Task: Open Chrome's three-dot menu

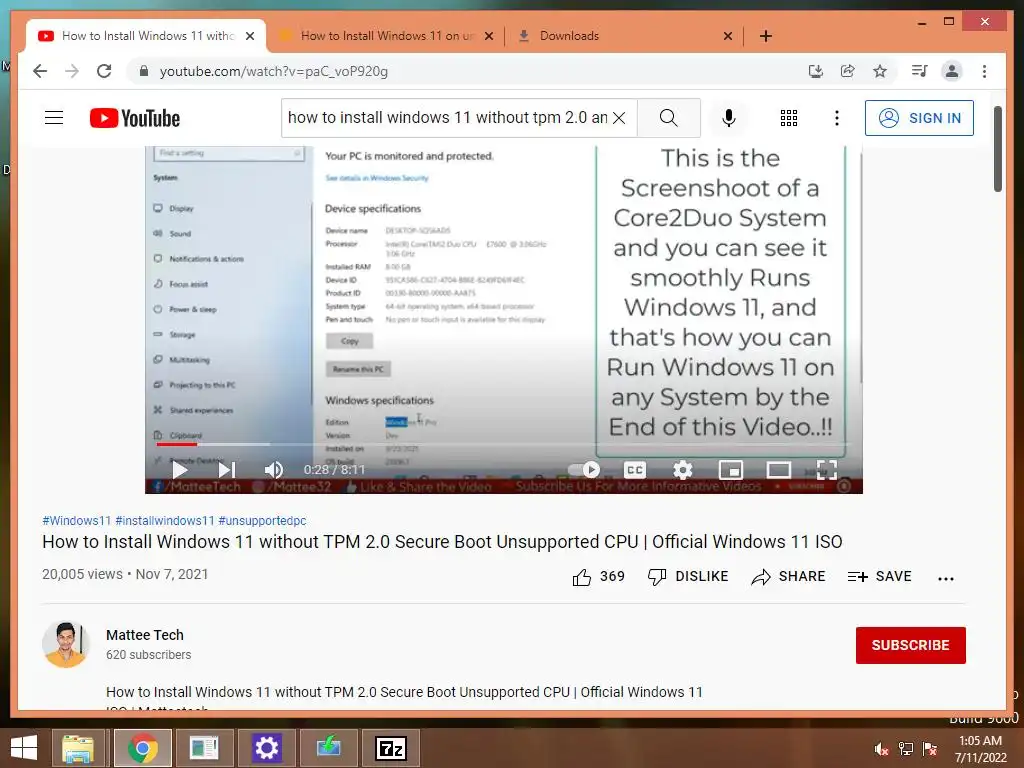Action: tap(984, 71)
